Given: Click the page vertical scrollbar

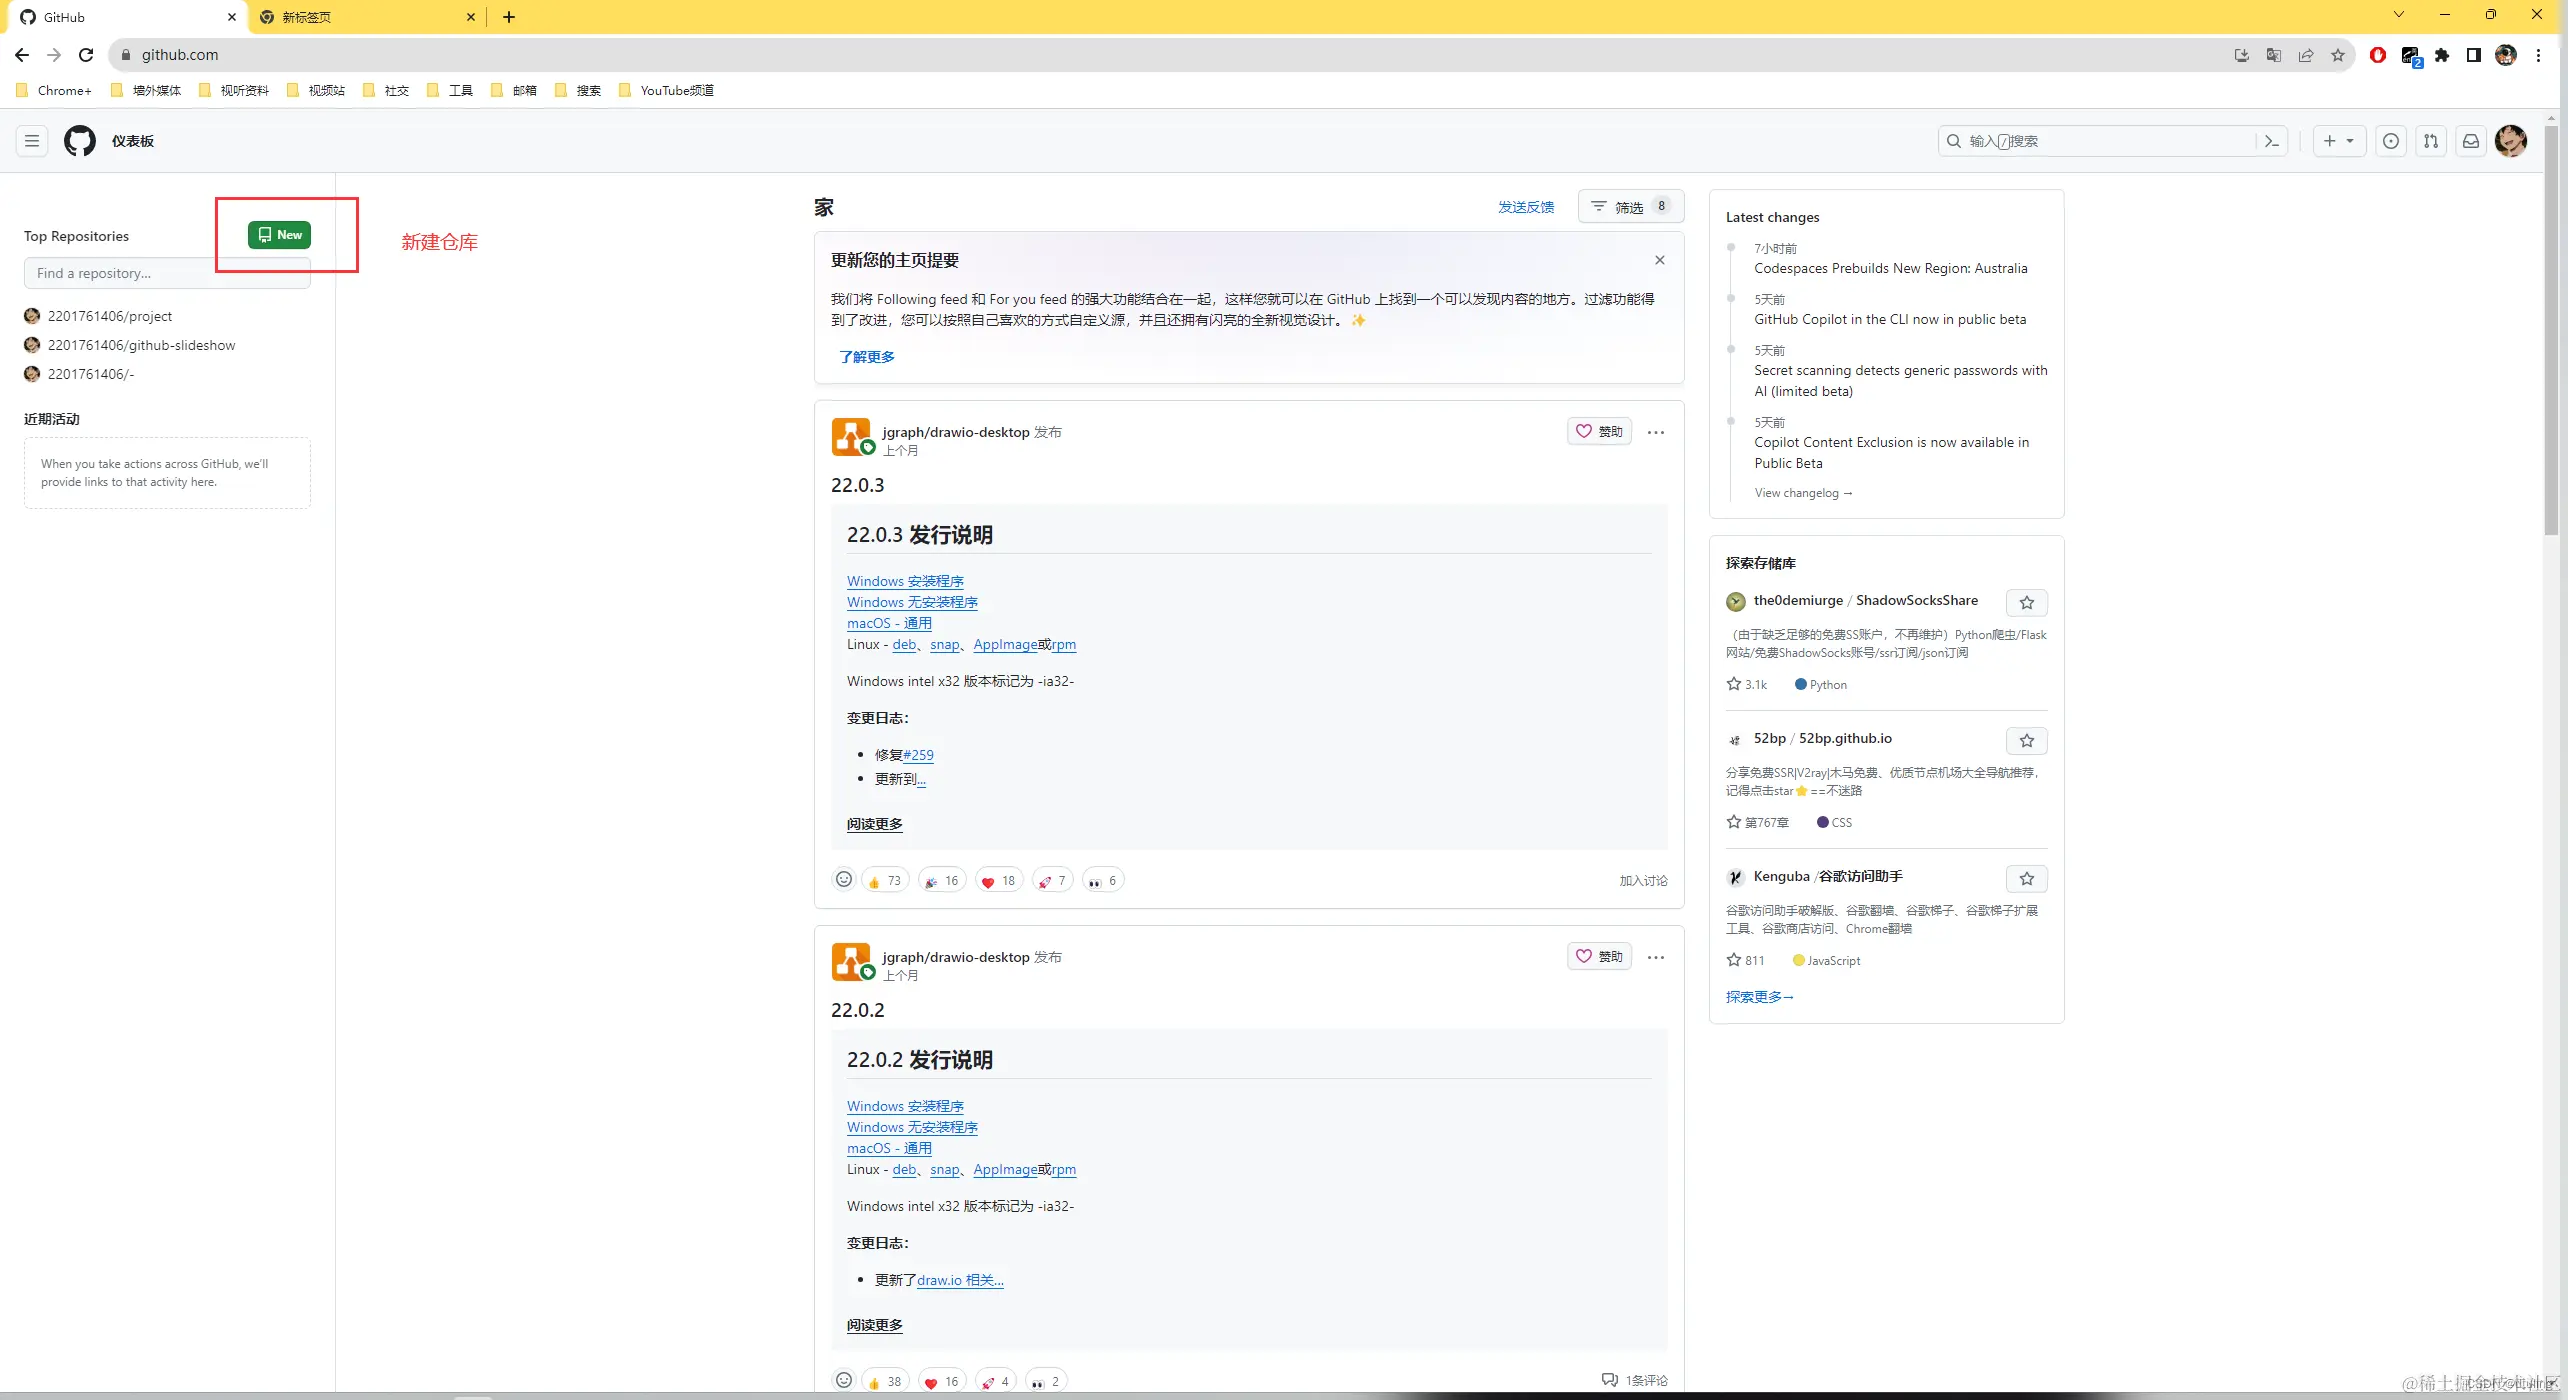Looking at the screenshot, I should [x=2551, y=330].
